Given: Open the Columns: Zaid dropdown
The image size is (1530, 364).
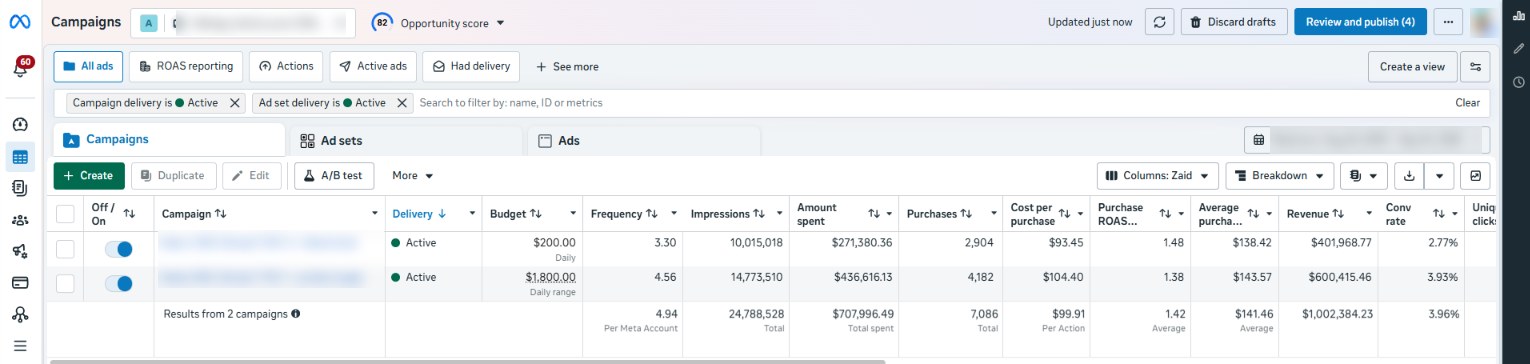Looking at the screenshot, I should pyautogui.click(x=1158, y=176).
